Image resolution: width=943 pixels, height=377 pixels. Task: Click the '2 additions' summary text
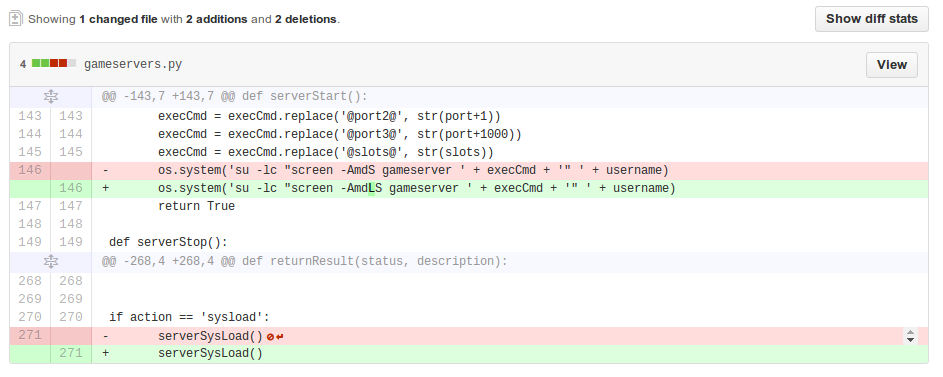[x=217, y=19]
